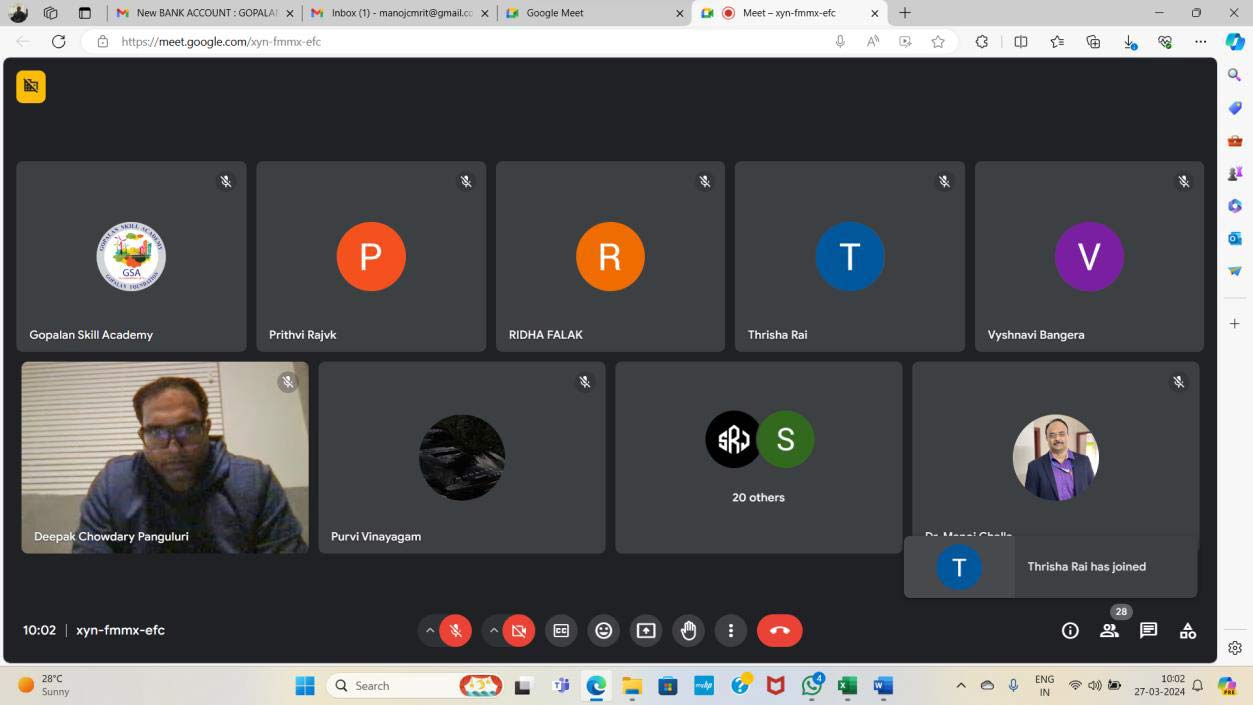
Task: Click Prithvi Rajvk's avatar
Action: click(x=371, y=257)
